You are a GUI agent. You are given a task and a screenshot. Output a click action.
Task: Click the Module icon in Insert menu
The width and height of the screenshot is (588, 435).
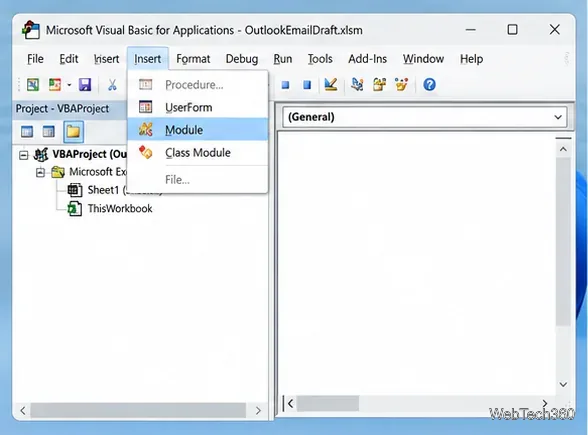(x=146, y=129)
